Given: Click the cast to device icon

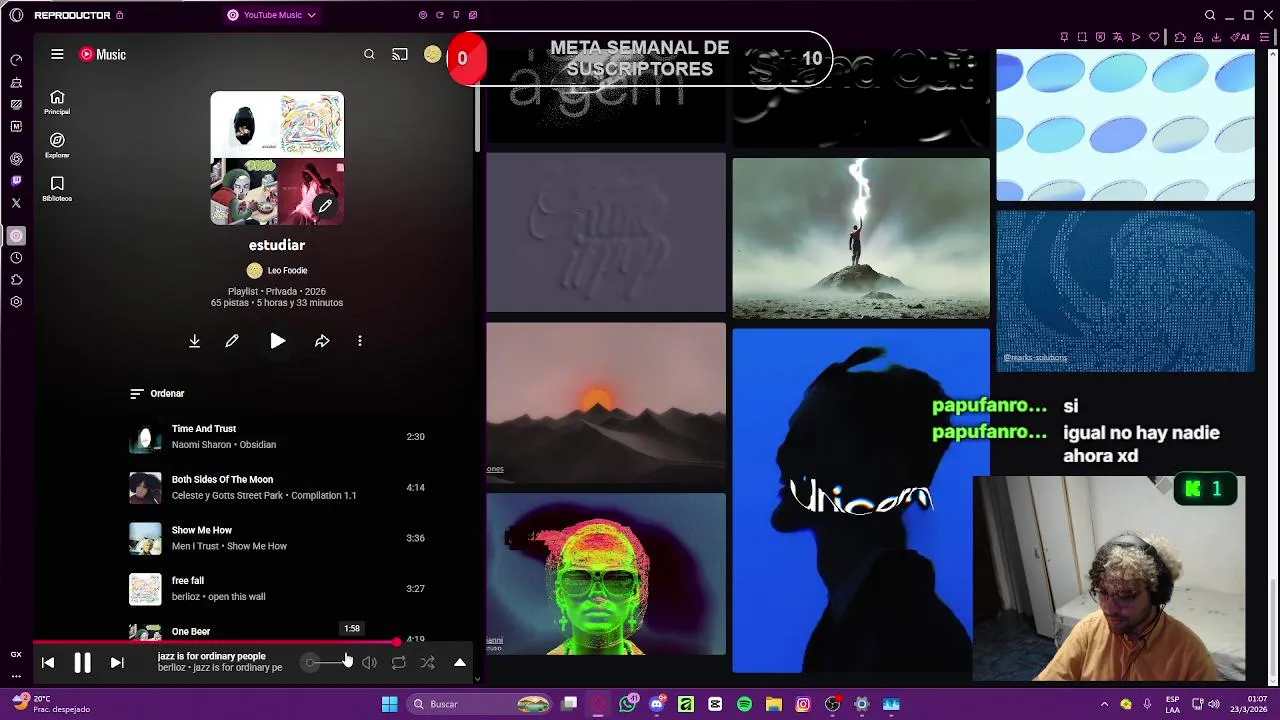Looking at the screenshot, I should [400, 54].
